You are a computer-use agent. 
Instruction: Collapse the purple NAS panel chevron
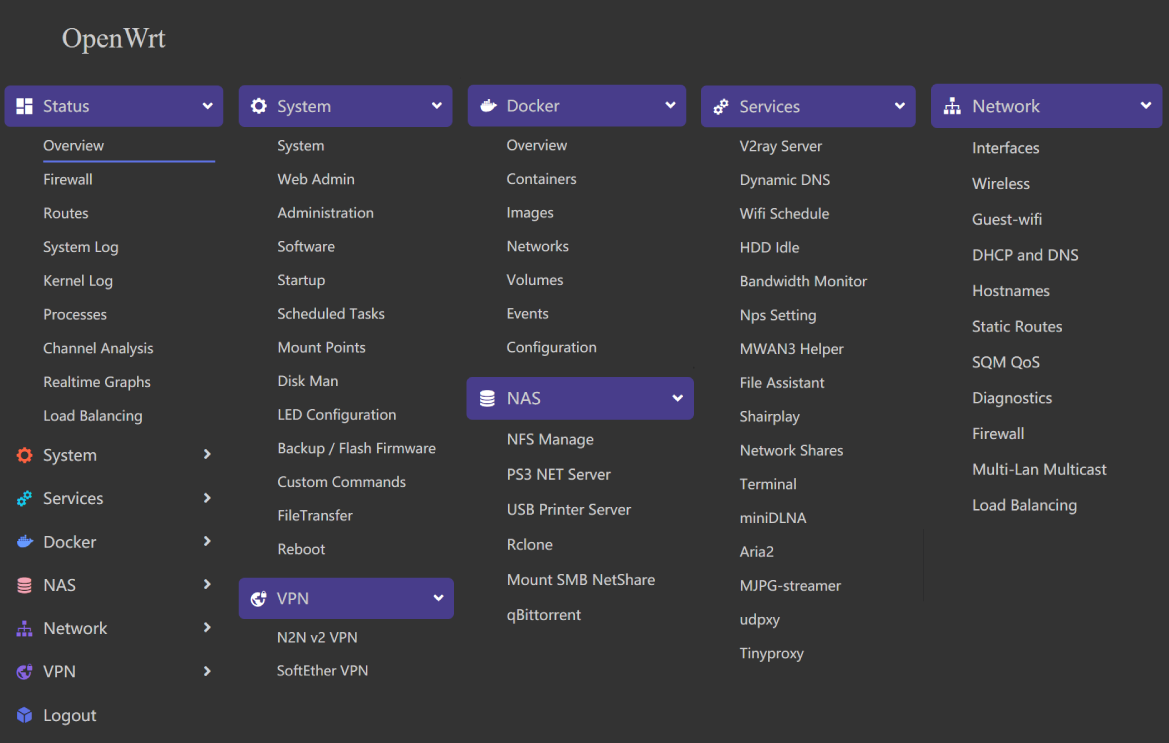[x=677, y=398]
